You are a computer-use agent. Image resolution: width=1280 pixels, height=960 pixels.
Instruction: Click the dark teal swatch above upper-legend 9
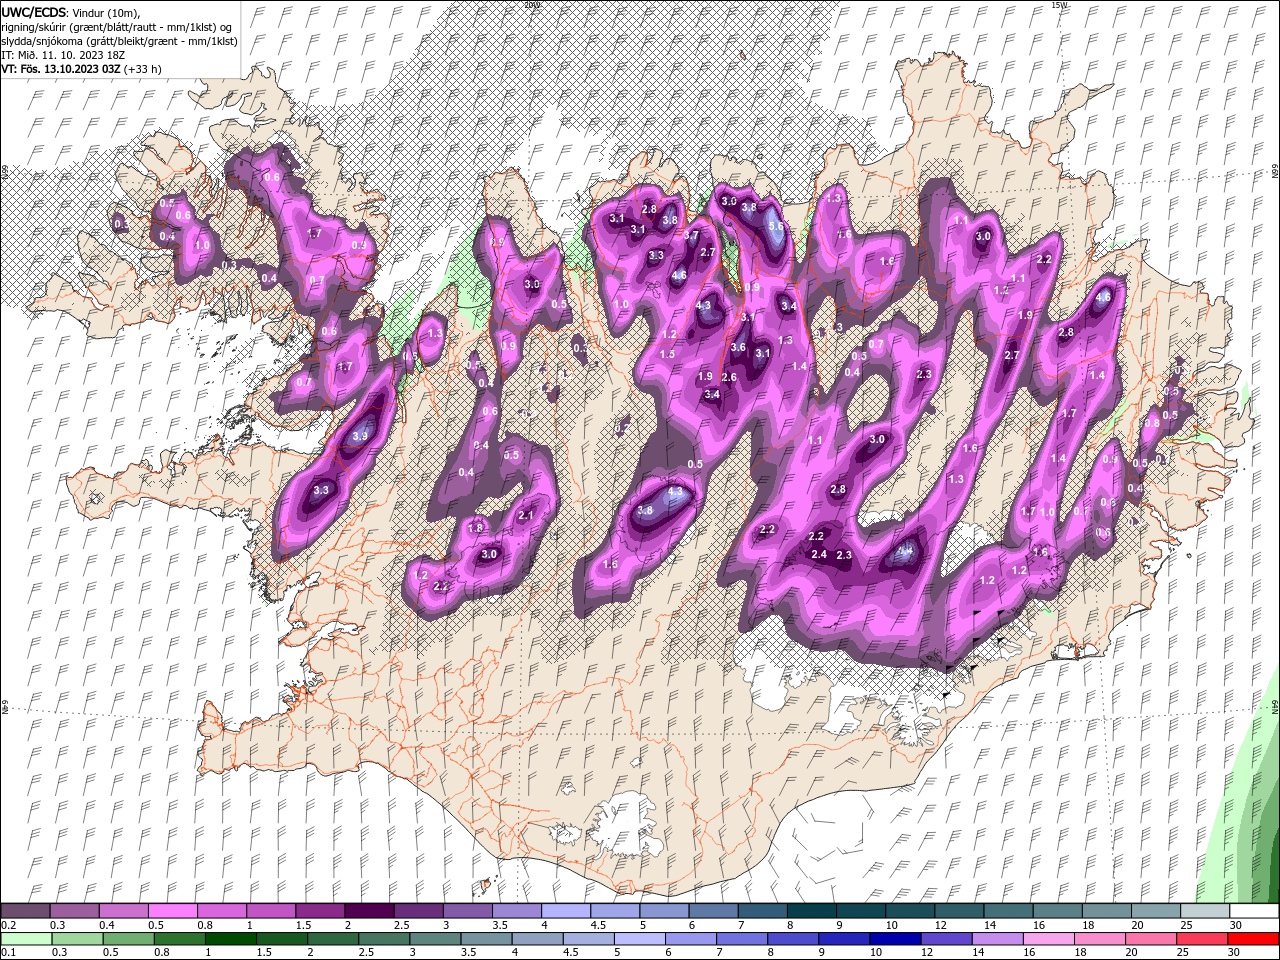pyautogui.click(x=862, y=911)
